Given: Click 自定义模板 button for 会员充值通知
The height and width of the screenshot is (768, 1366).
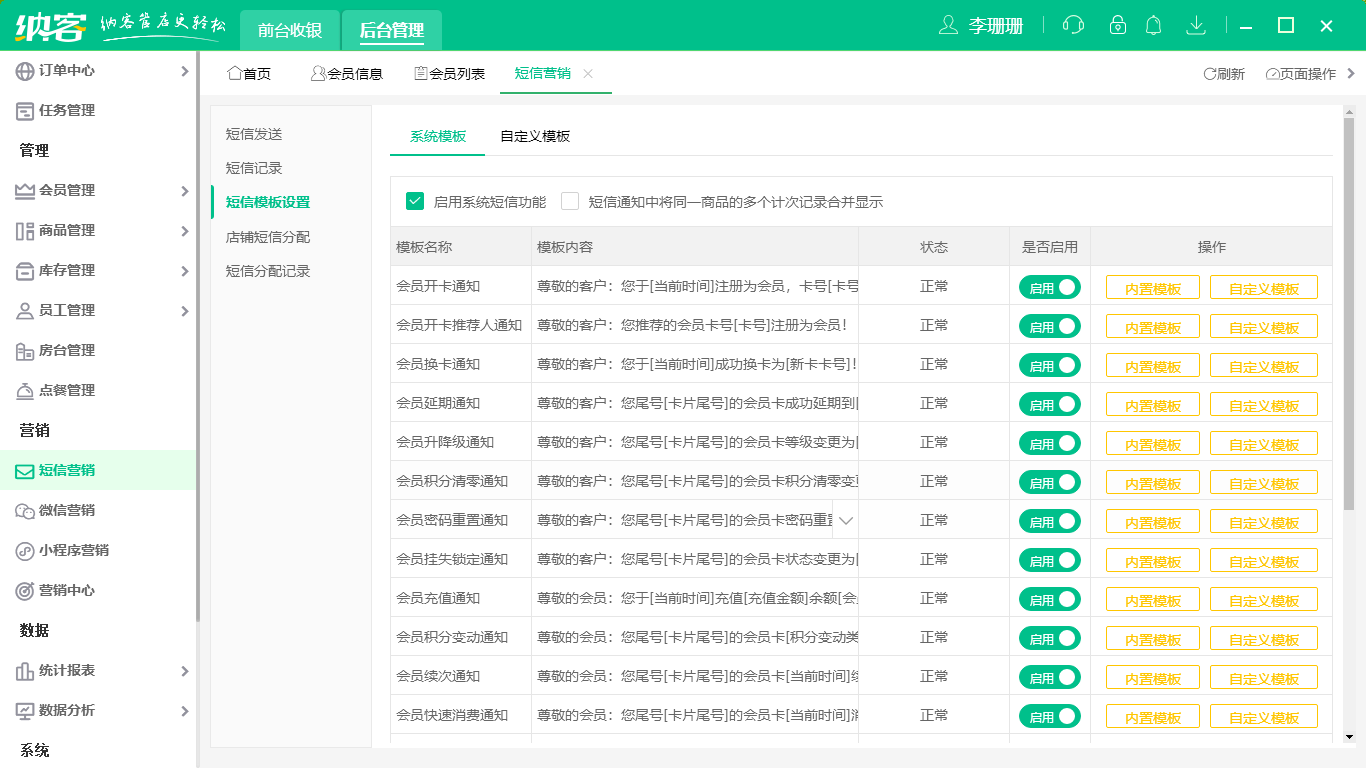Looking at the screenshot, I should coord(1264,600).
